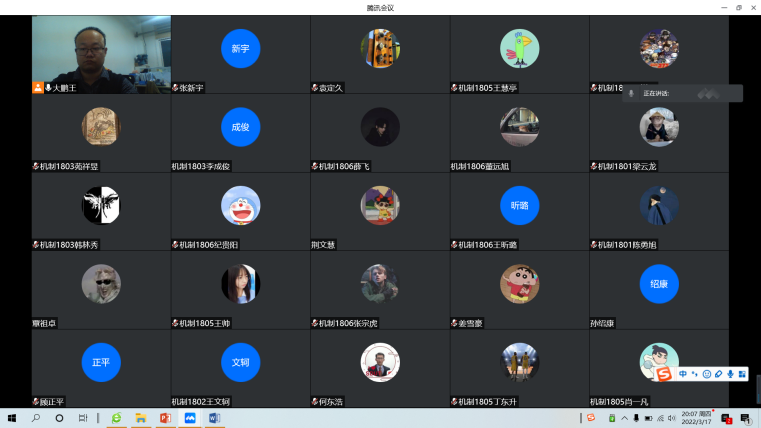Viewport: 761px width, 428px height.
Task: Open Sogou voice input microphone
Action: [x=730, y=374]
